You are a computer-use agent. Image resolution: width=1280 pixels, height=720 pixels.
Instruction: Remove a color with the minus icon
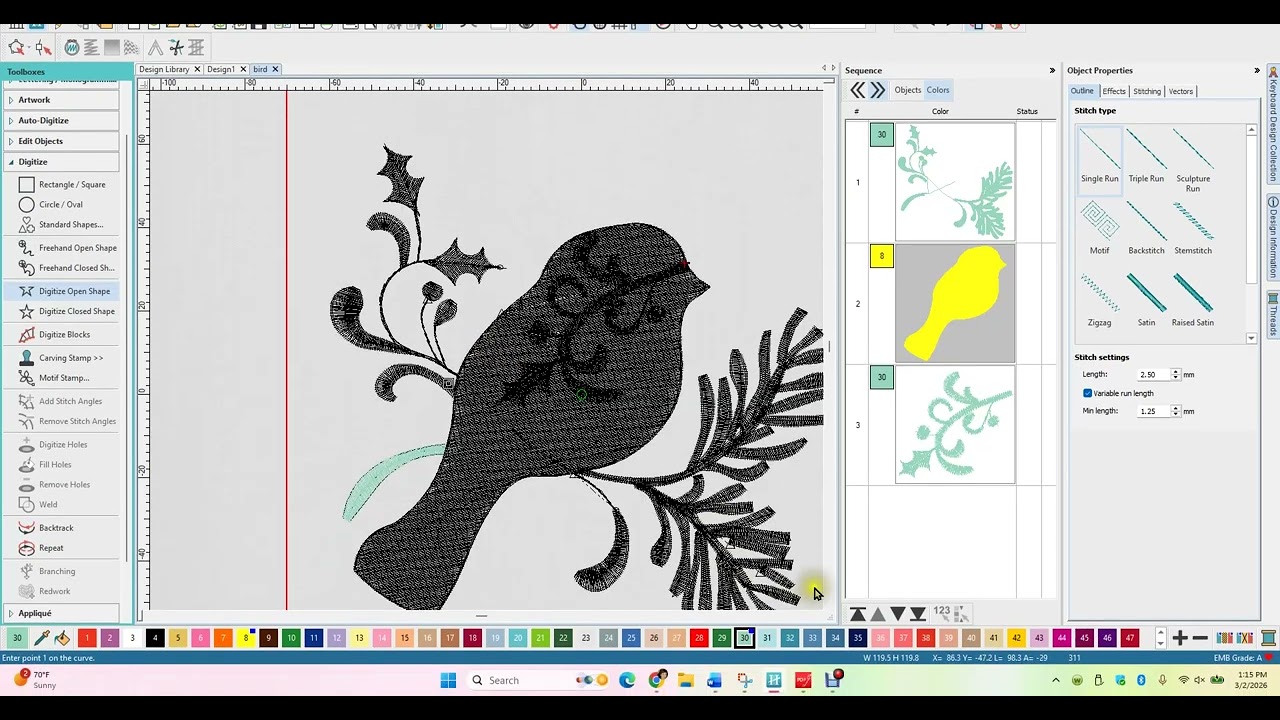[x=1200, y=638]
